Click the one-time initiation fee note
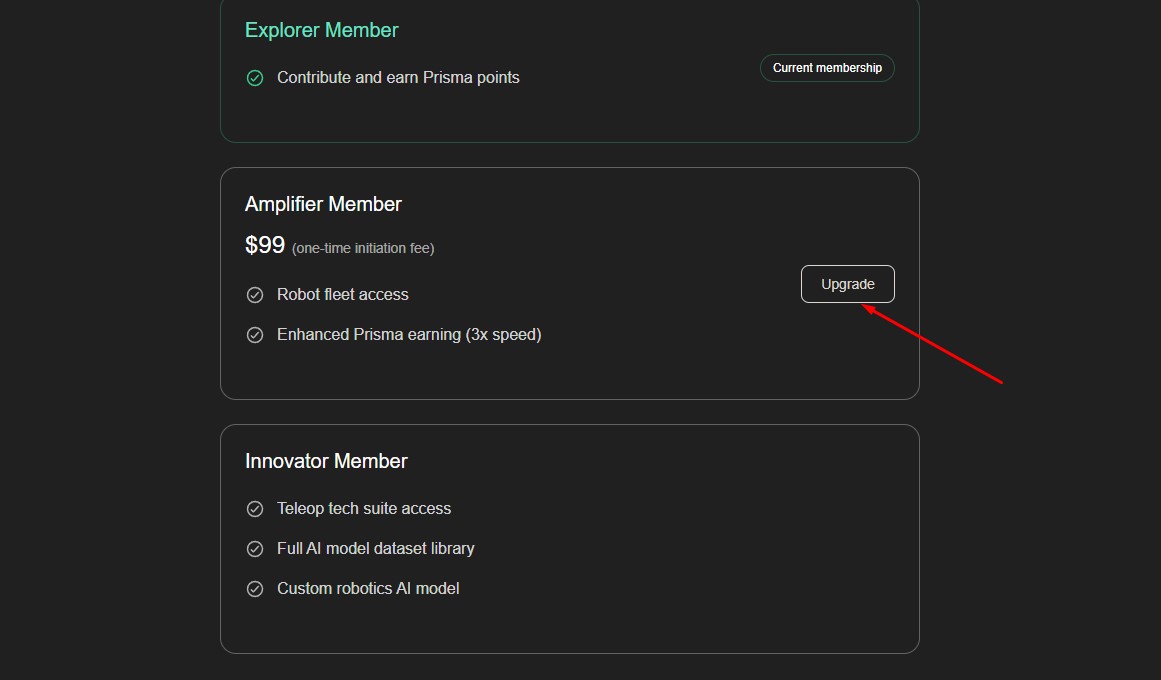This screenshot has height=680, width=1161. coord(363,248)
